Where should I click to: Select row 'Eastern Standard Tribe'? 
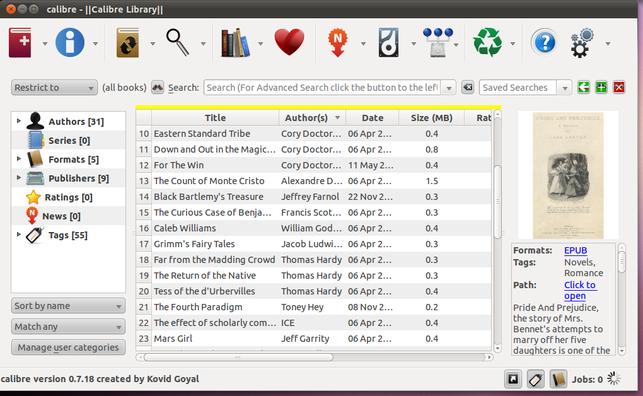[314, 134]
